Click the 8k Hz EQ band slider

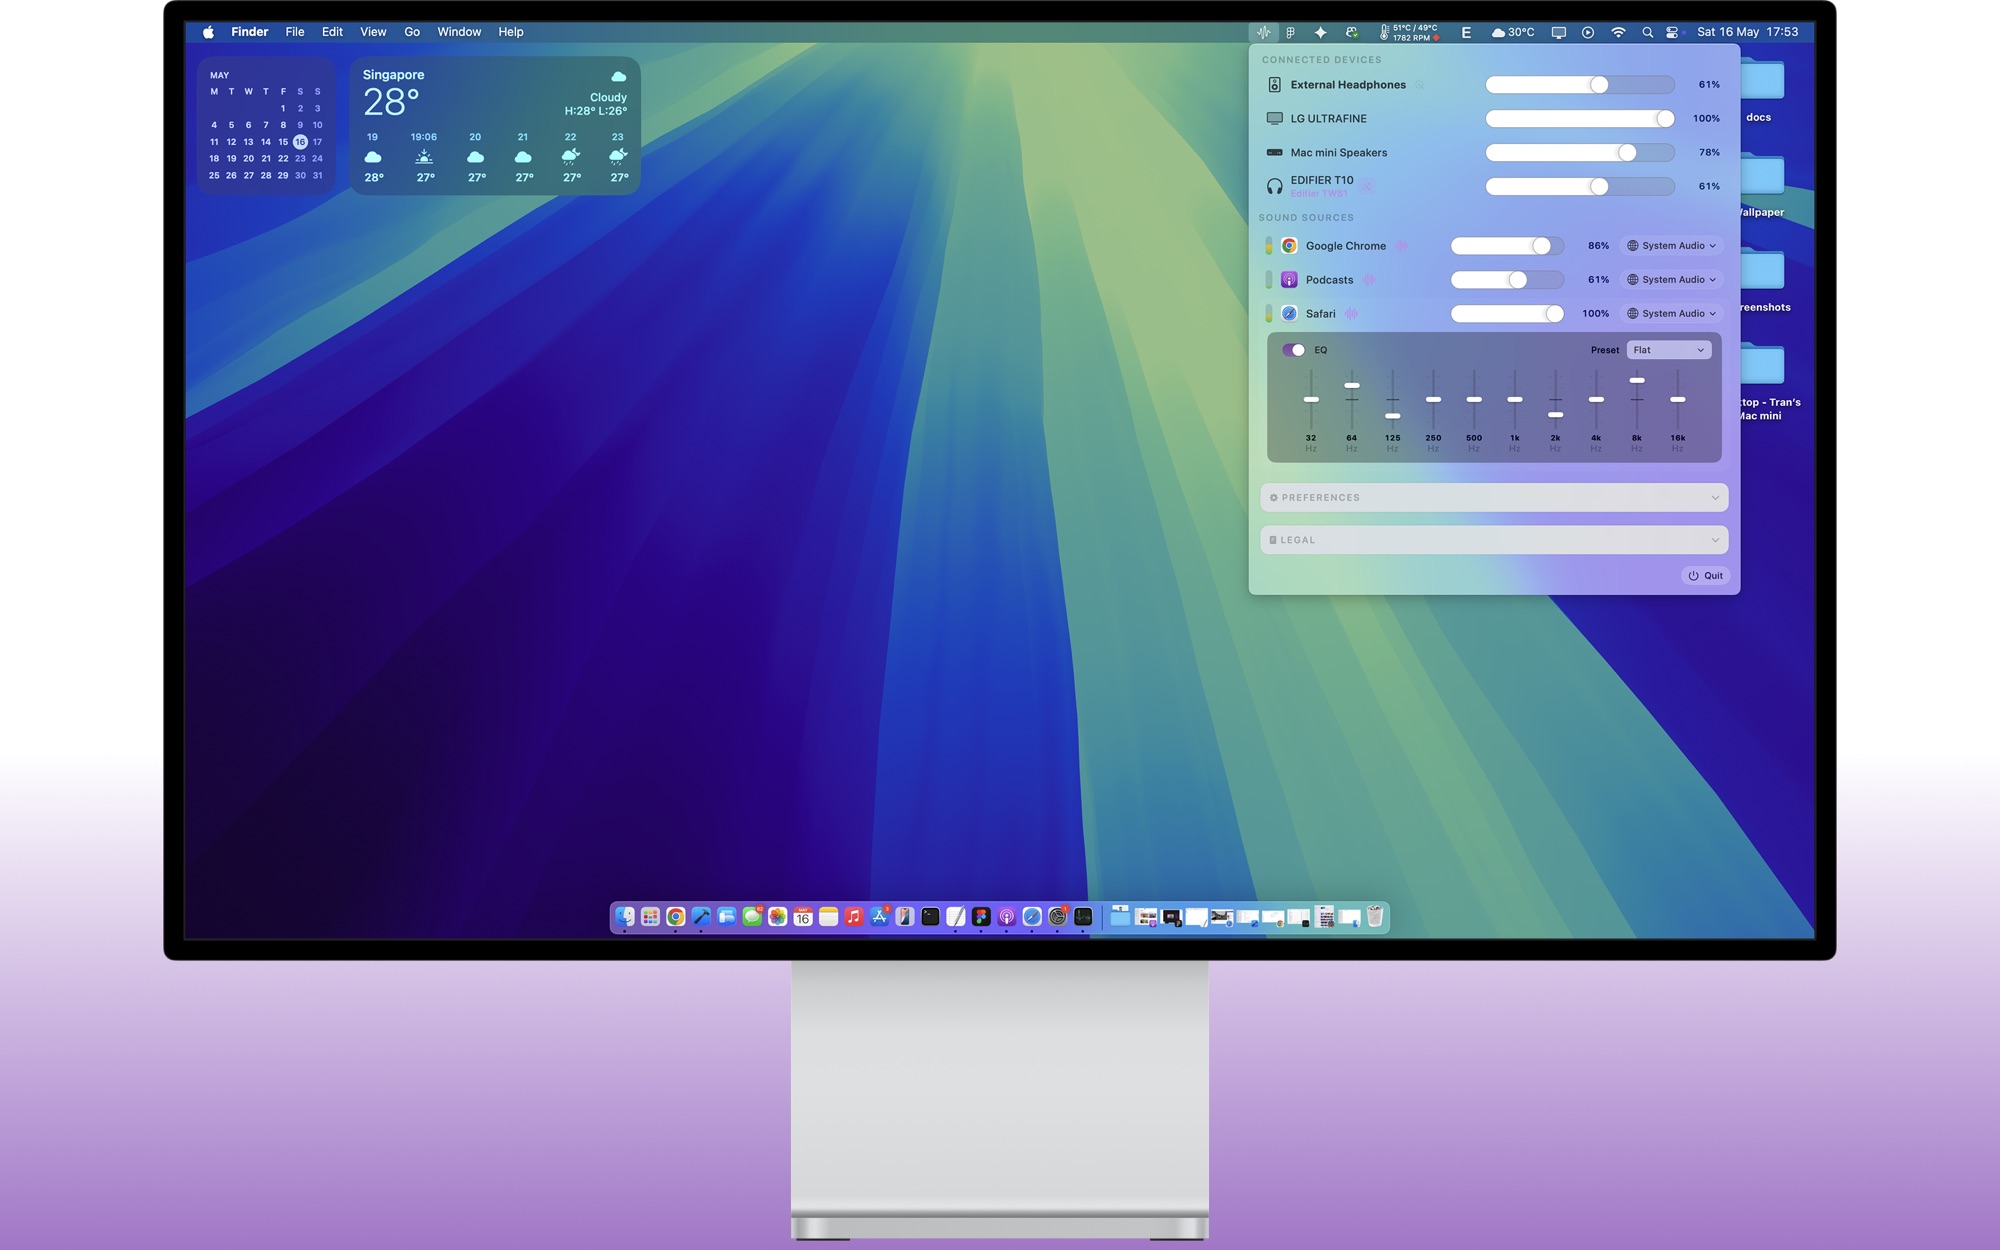(1637, 400)
